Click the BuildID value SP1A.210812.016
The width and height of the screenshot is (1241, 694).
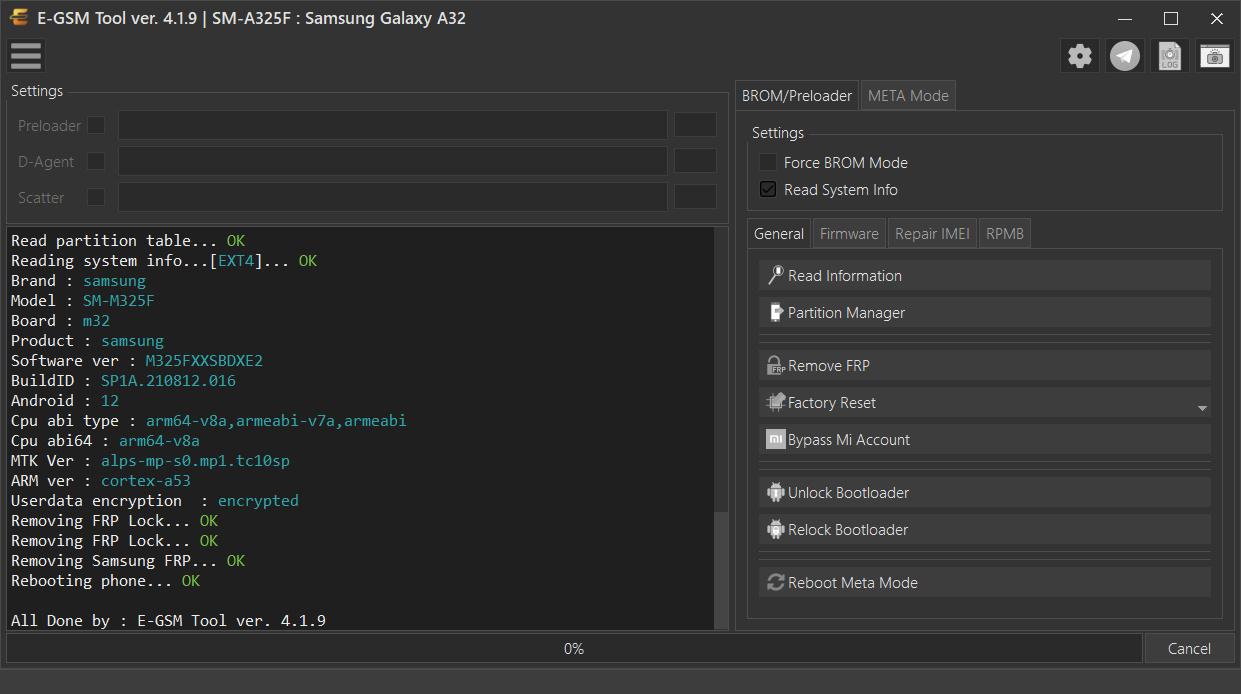(x=168, y=380)
